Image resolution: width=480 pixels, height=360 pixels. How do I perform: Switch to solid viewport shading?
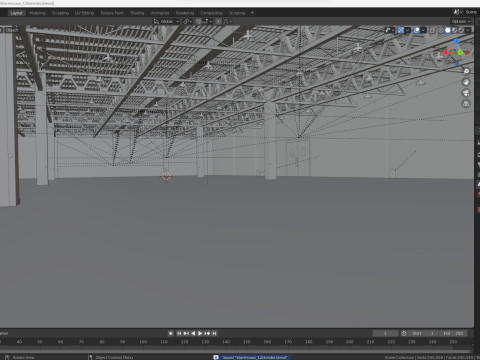(448, 30)
